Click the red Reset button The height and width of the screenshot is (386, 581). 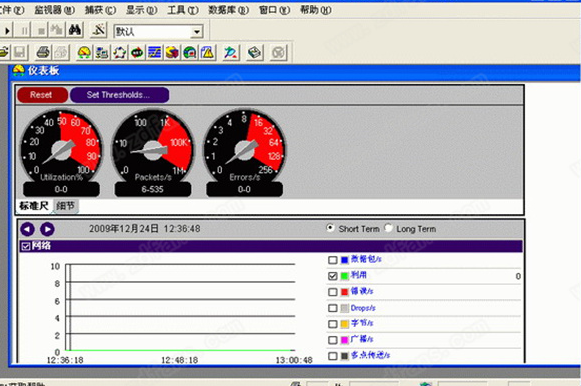42,95
